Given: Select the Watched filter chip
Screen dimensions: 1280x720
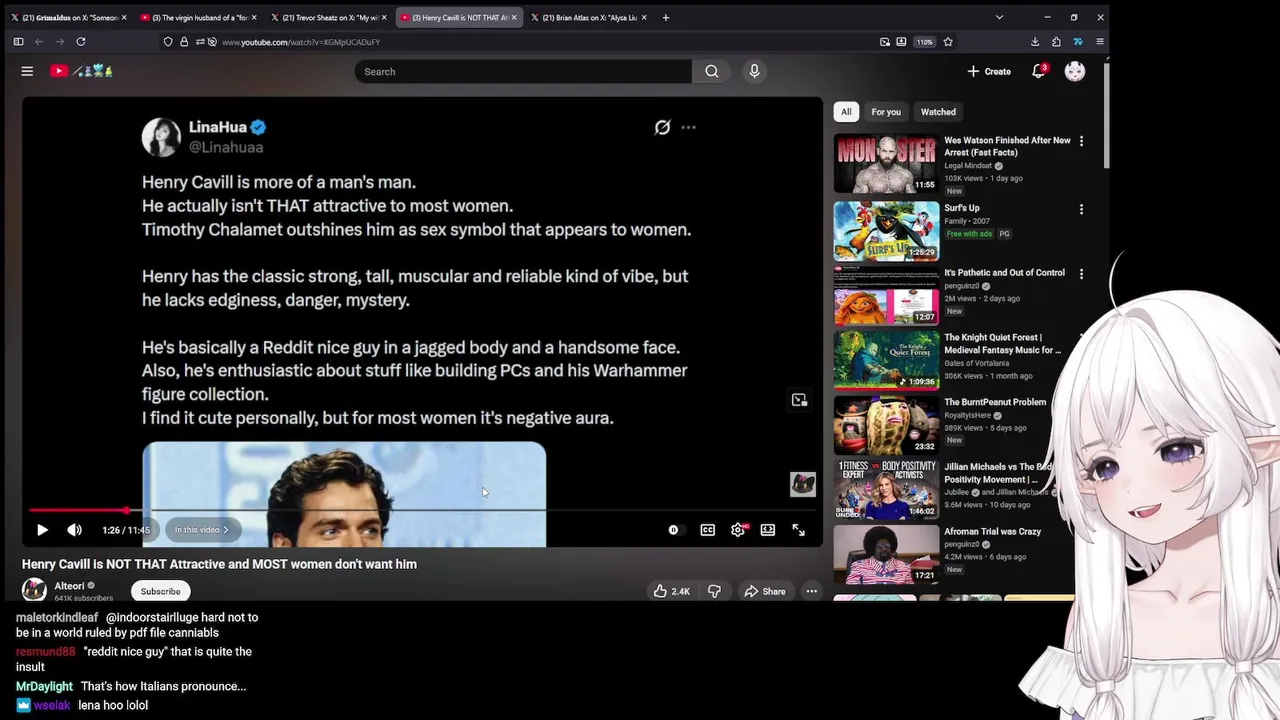Looking at the screenshot, I should [938, 112].
